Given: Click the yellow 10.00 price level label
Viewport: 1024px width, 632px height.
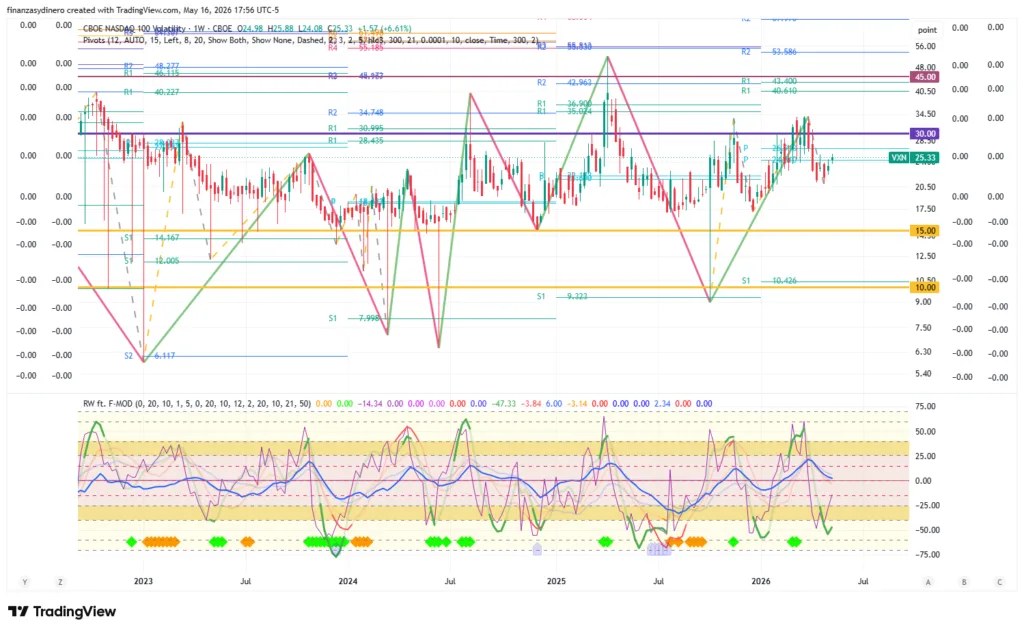Looking at the screenshot, I should [924, 287].
